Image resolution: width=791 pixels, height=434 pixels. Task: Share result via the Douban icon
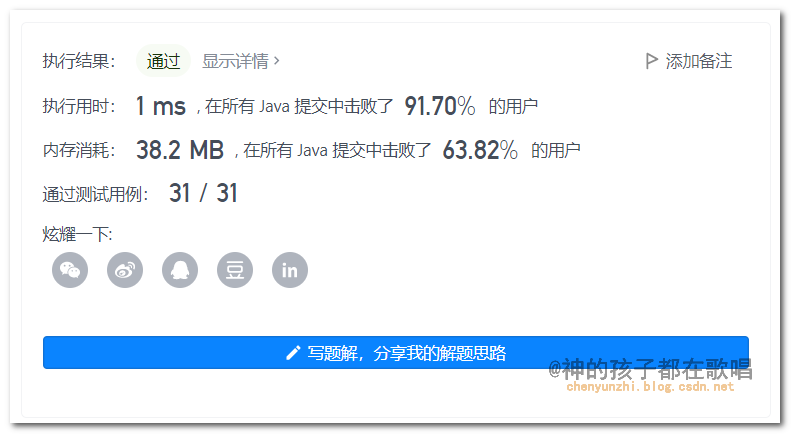coord(235,270)
